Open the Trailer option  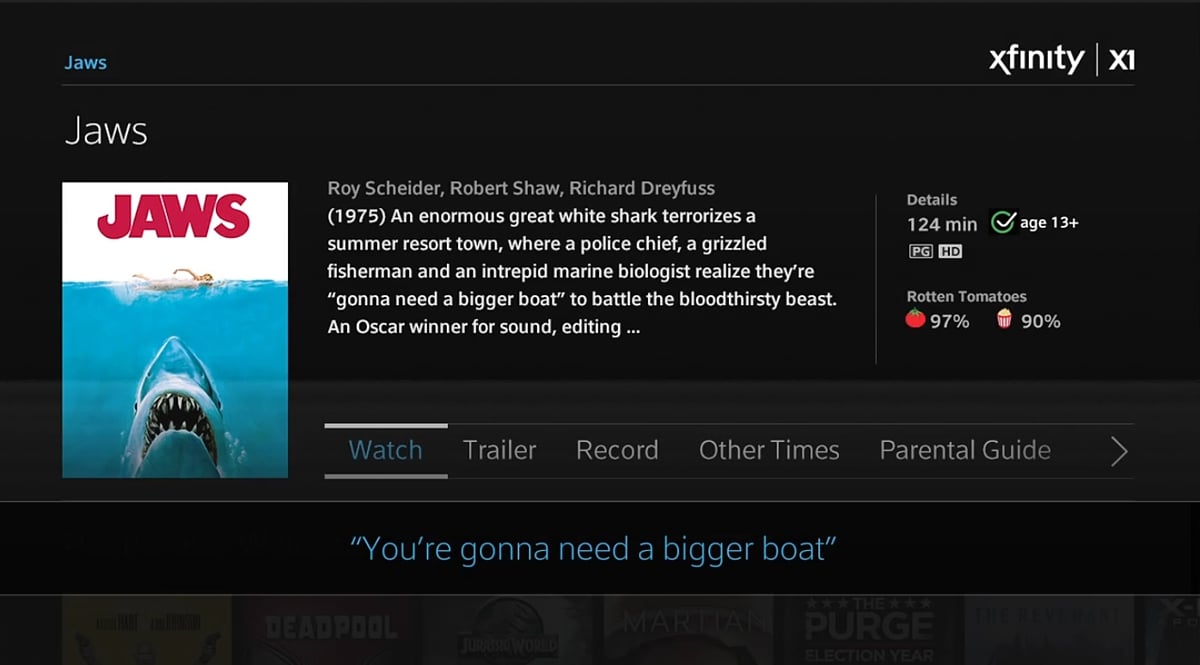pyautogui.click(x=499, y=450)
